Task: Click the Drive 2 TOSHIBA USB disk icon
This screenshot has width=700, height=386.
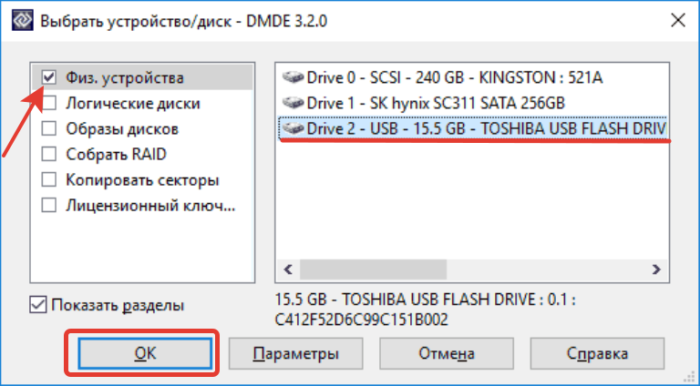Action: point(293,129)
